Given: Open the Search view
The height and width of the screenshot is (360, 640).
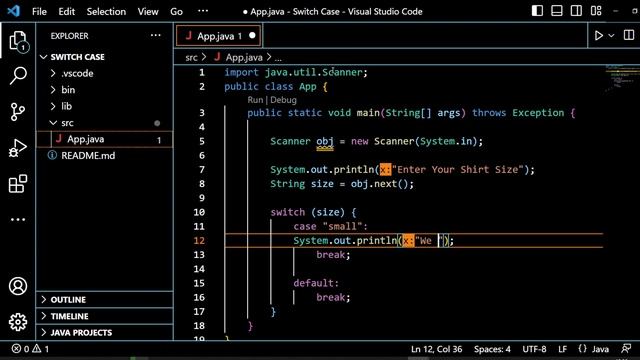Looking at the screenshot, I should pos(18,76).
